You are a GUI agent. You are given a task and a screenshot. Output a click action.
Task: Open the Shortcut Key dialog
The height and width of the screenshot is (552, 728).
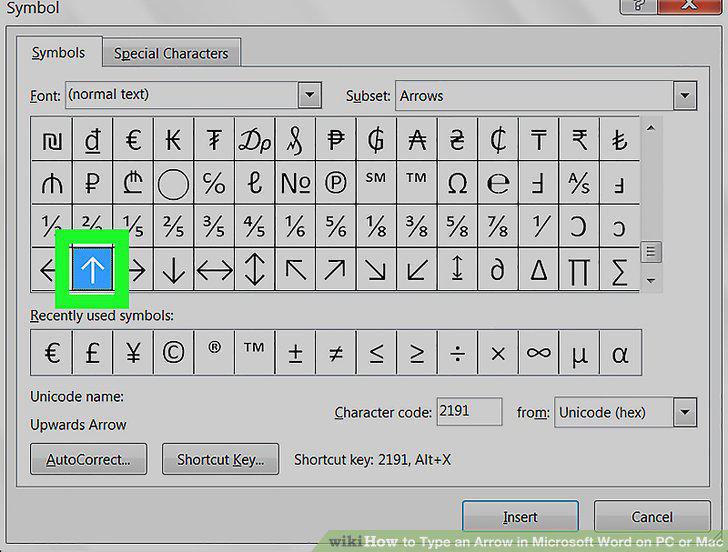click(221, 459)
